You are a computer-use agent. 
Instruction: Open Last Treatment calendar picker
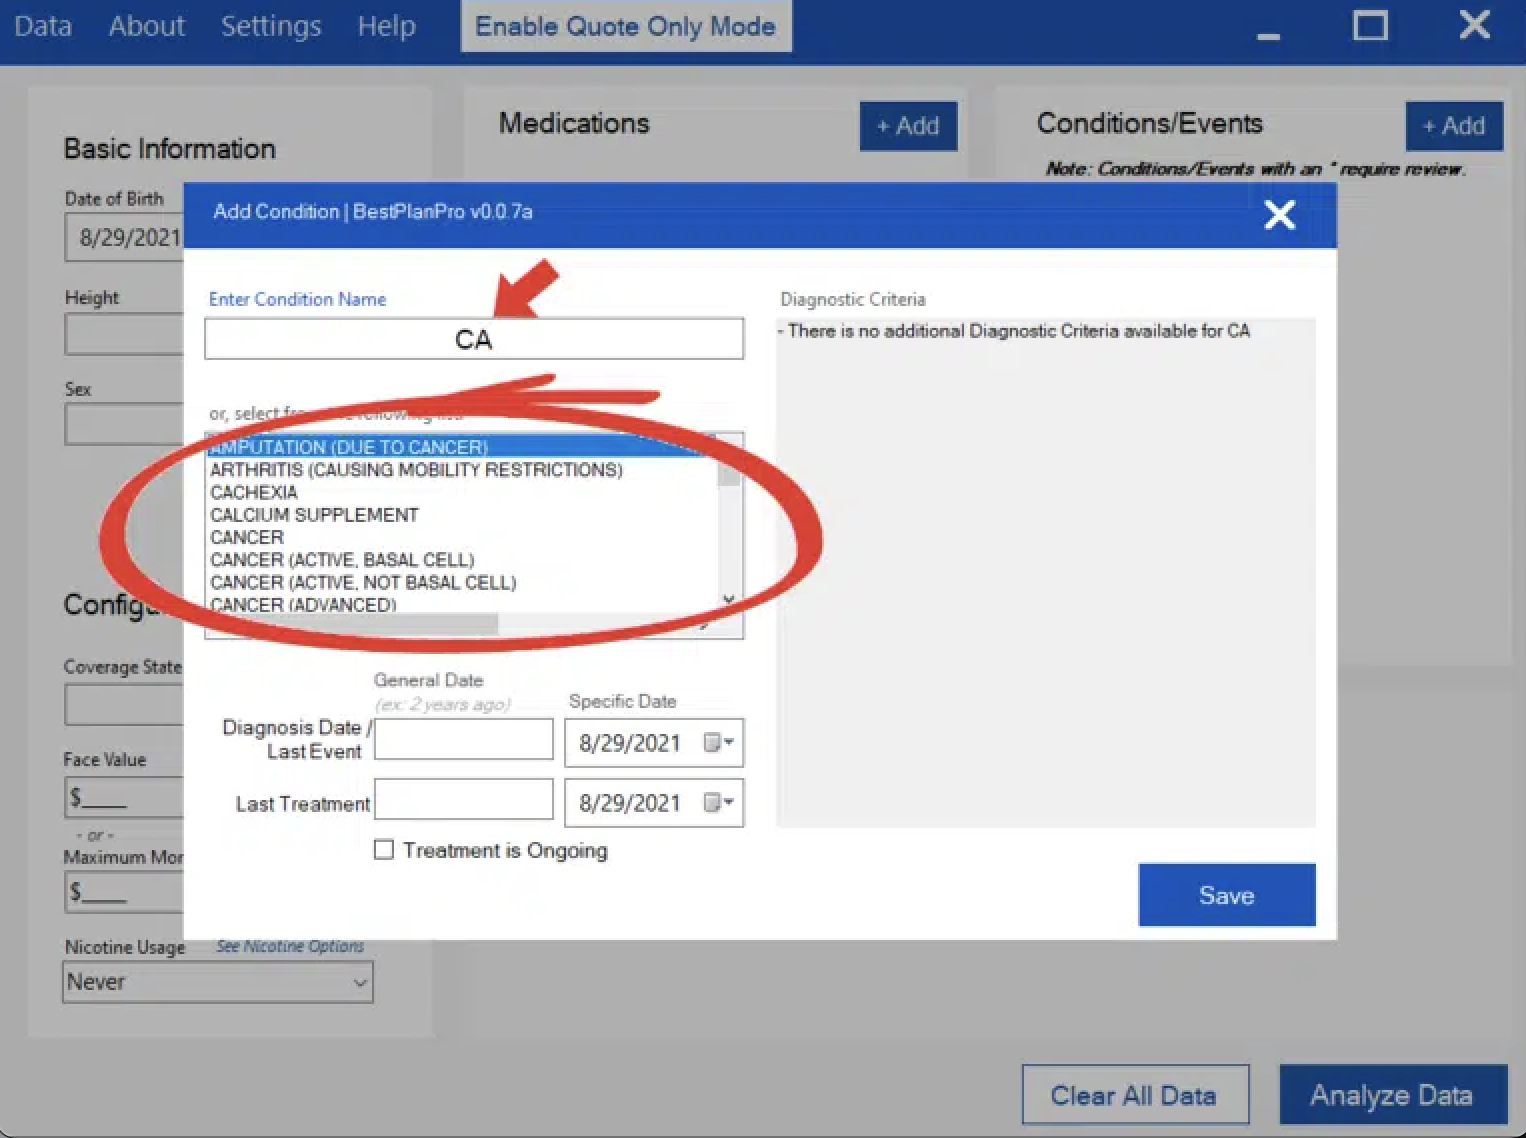tap(718, 803)
